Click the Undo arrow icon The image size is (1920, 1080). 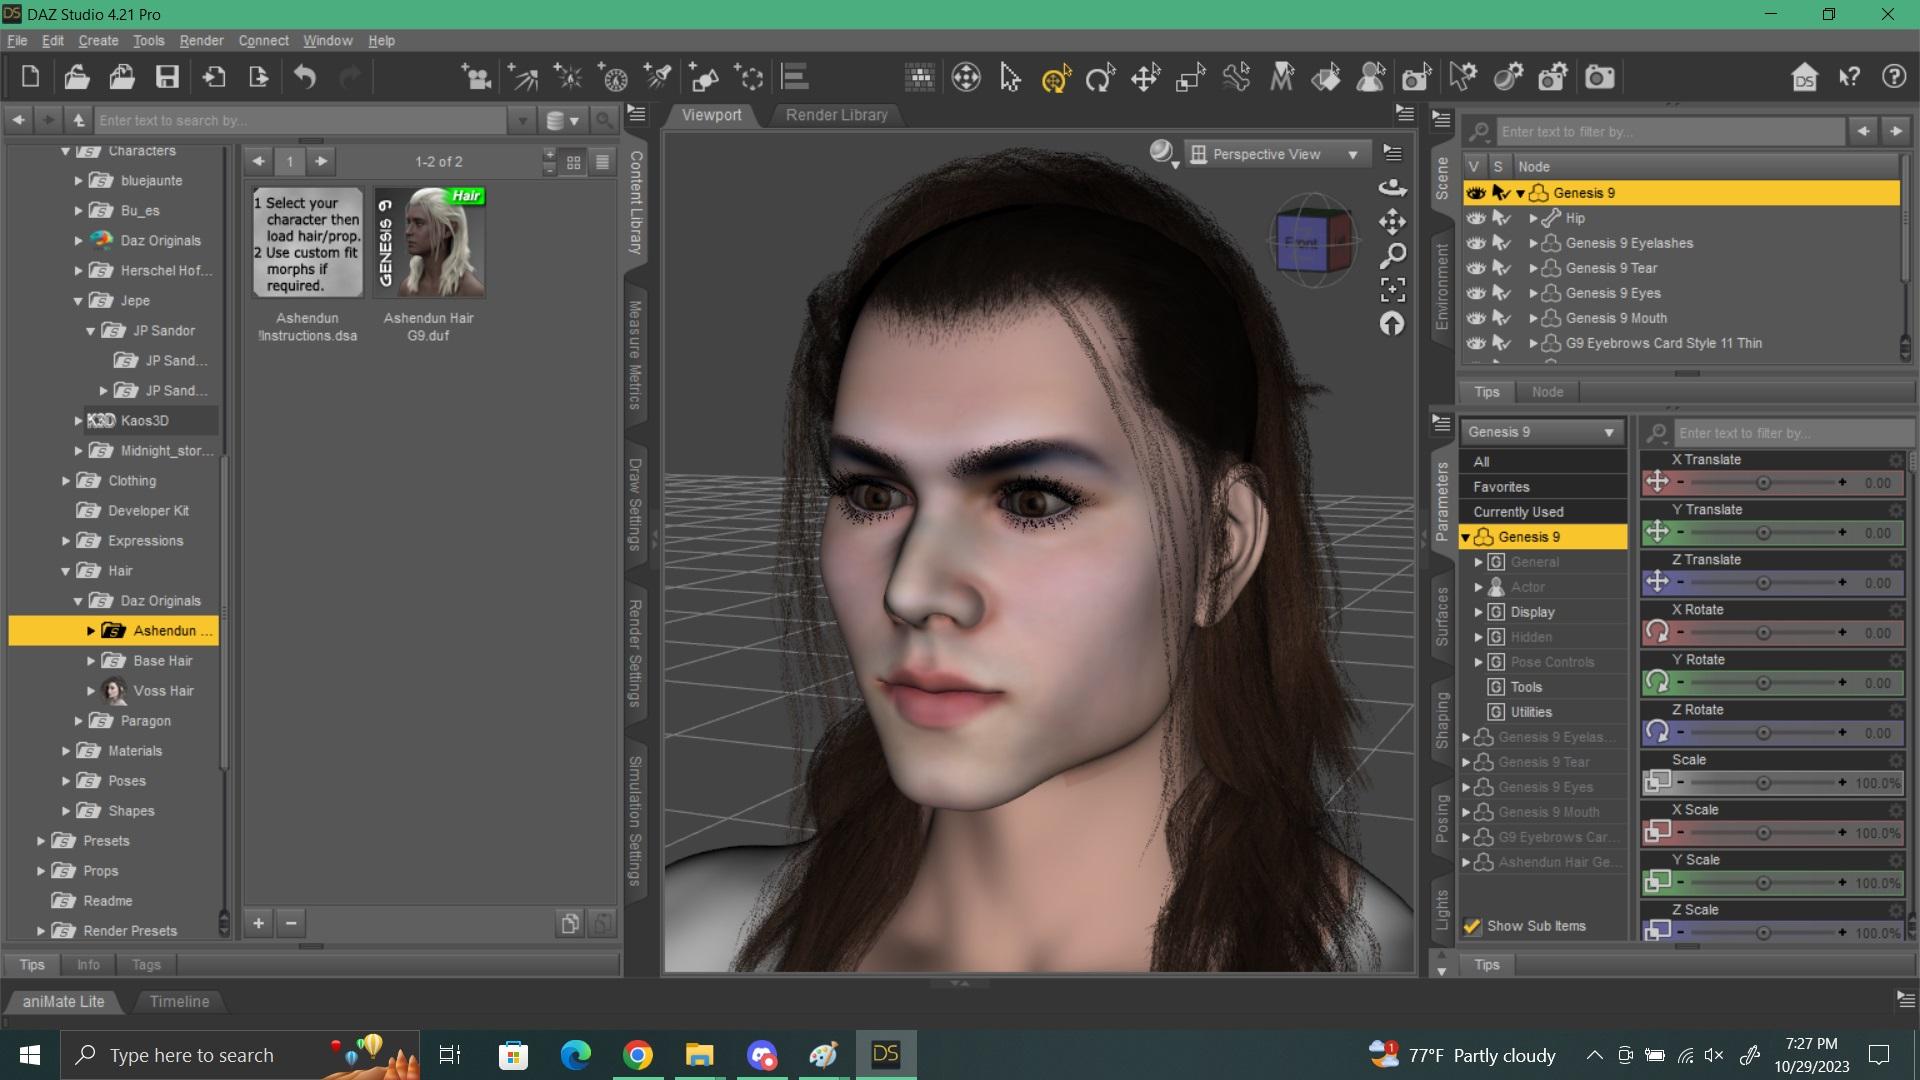click(x=305, y=77)
